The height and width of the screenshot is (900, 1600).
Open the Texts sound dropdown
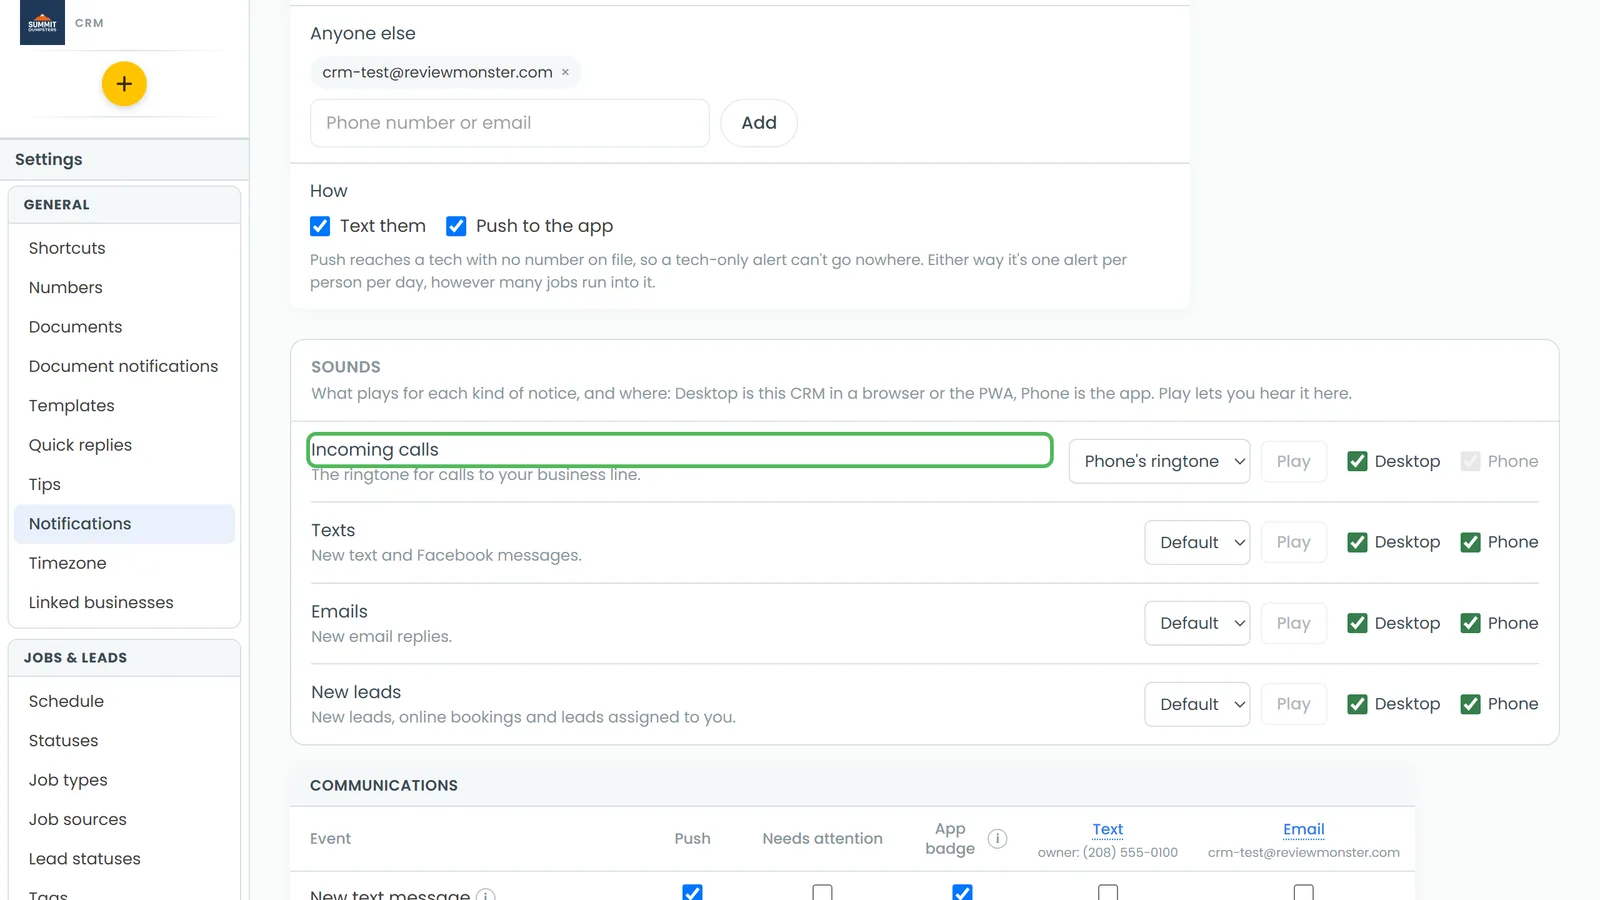1197,542
